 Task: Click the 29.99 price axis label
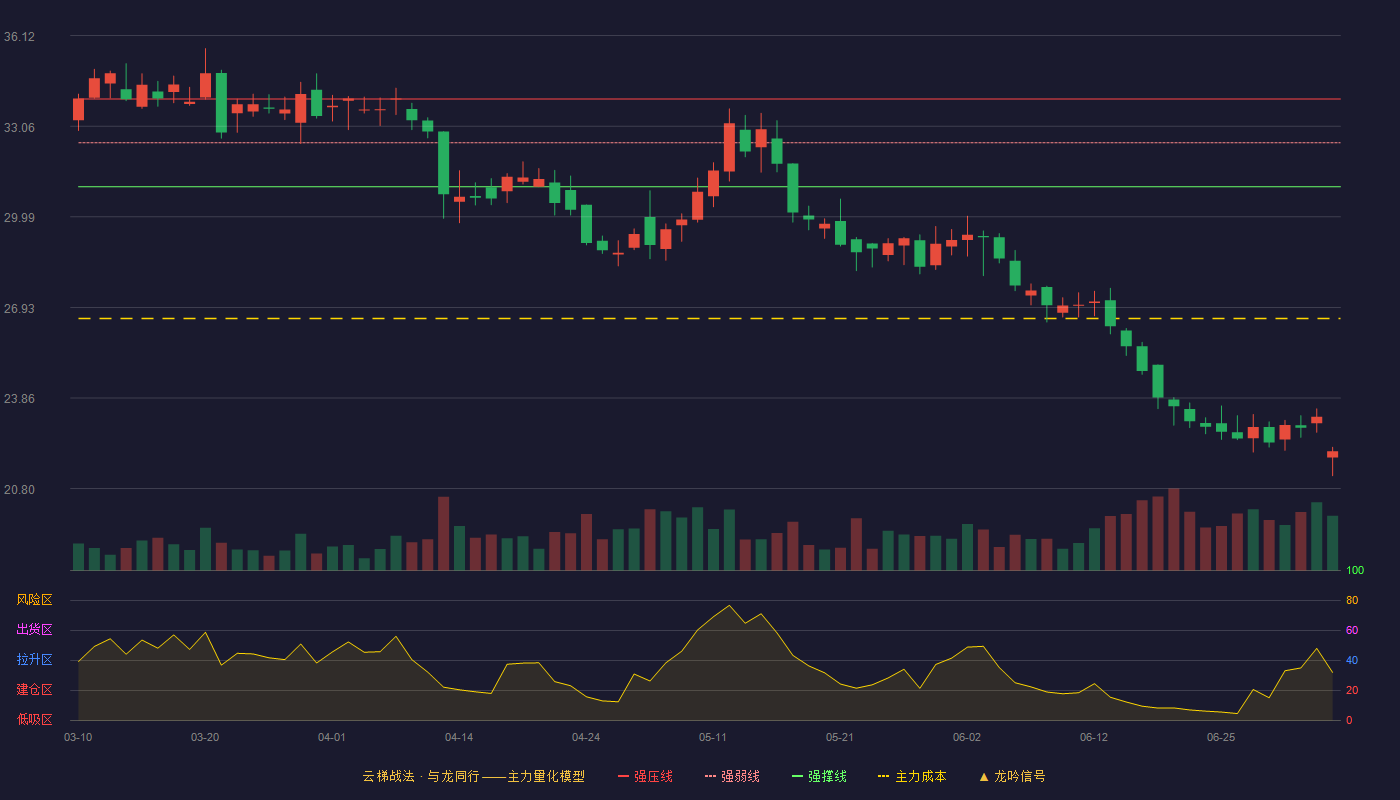[x=20, y=218]
